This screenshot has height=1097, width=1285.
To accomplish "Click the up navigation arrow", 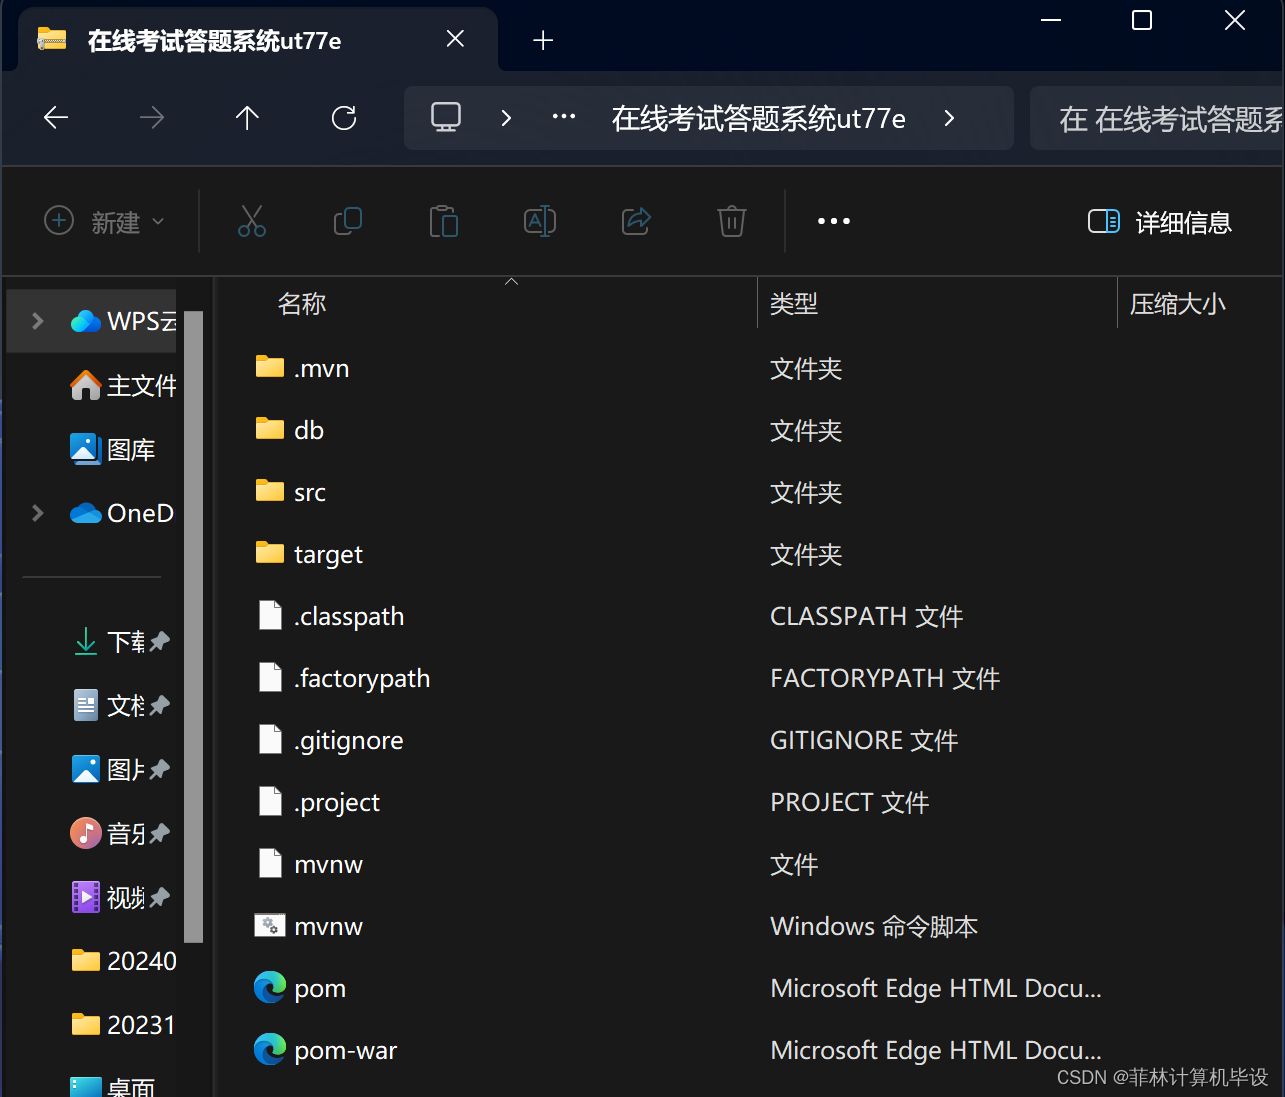I will pos(247,117).
